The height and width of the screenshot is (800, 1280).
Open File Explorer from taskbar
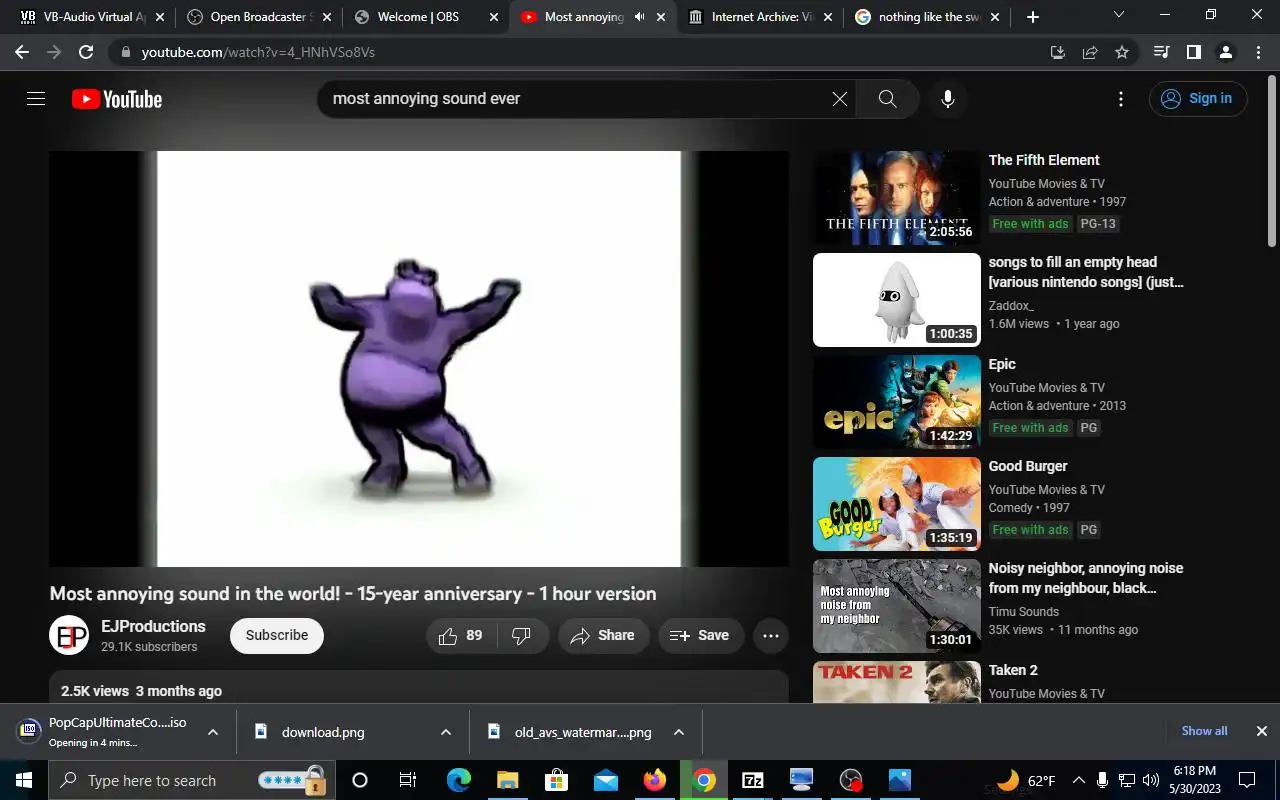pyautogui.click(x=507, y=780)
